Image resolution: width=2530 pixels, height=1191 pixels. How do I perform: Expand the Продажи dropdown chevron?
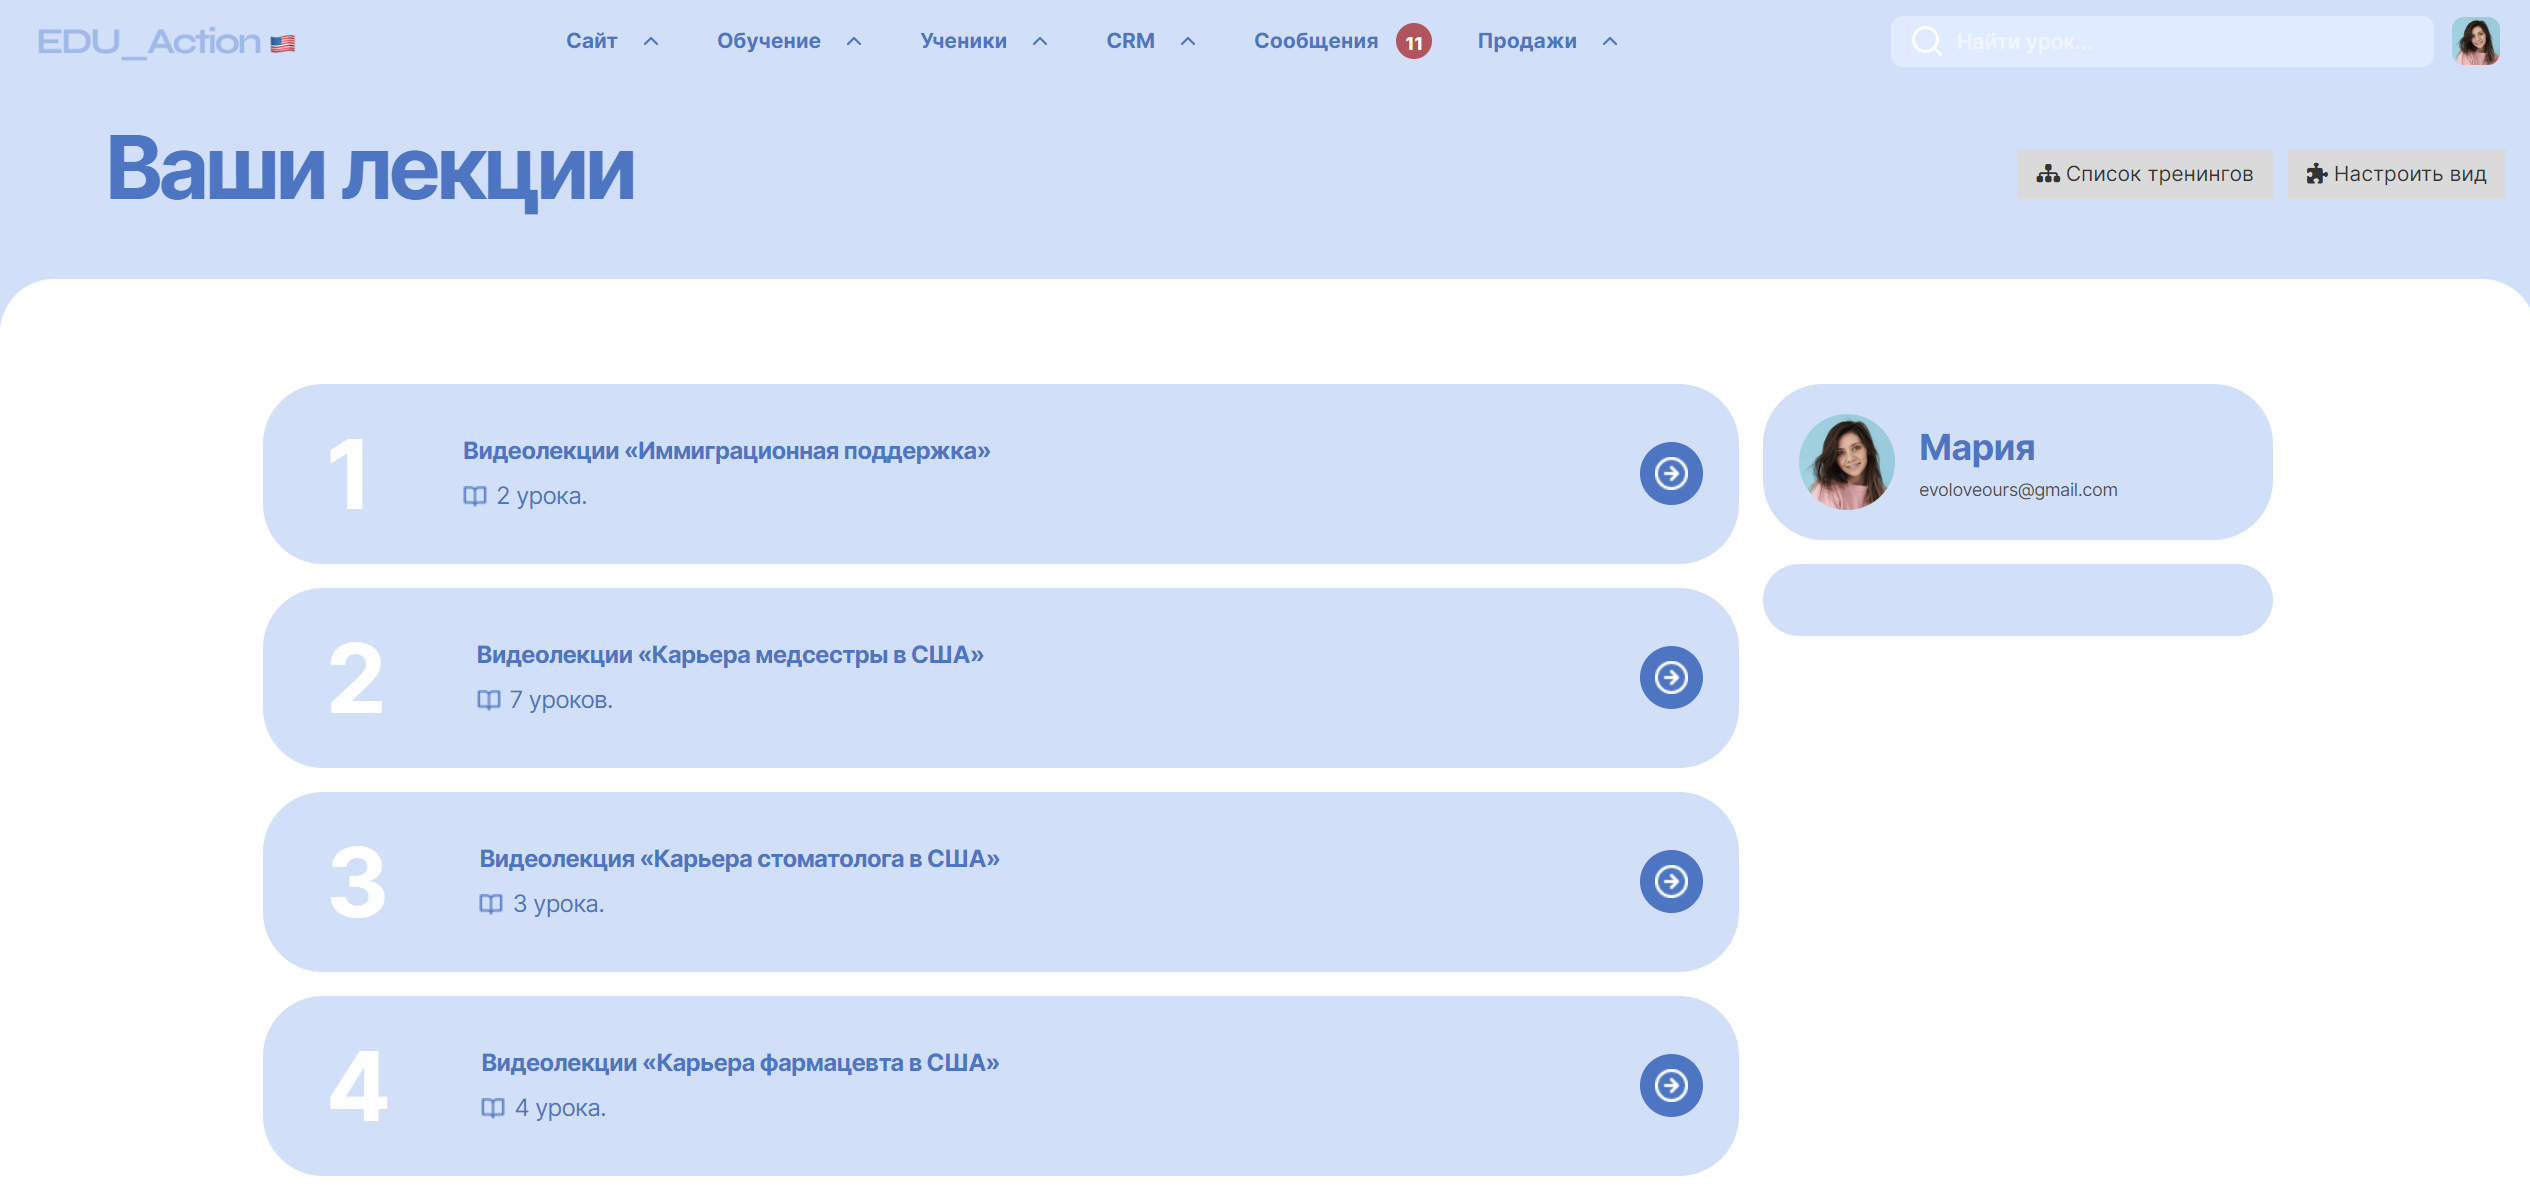[1610, 41]
